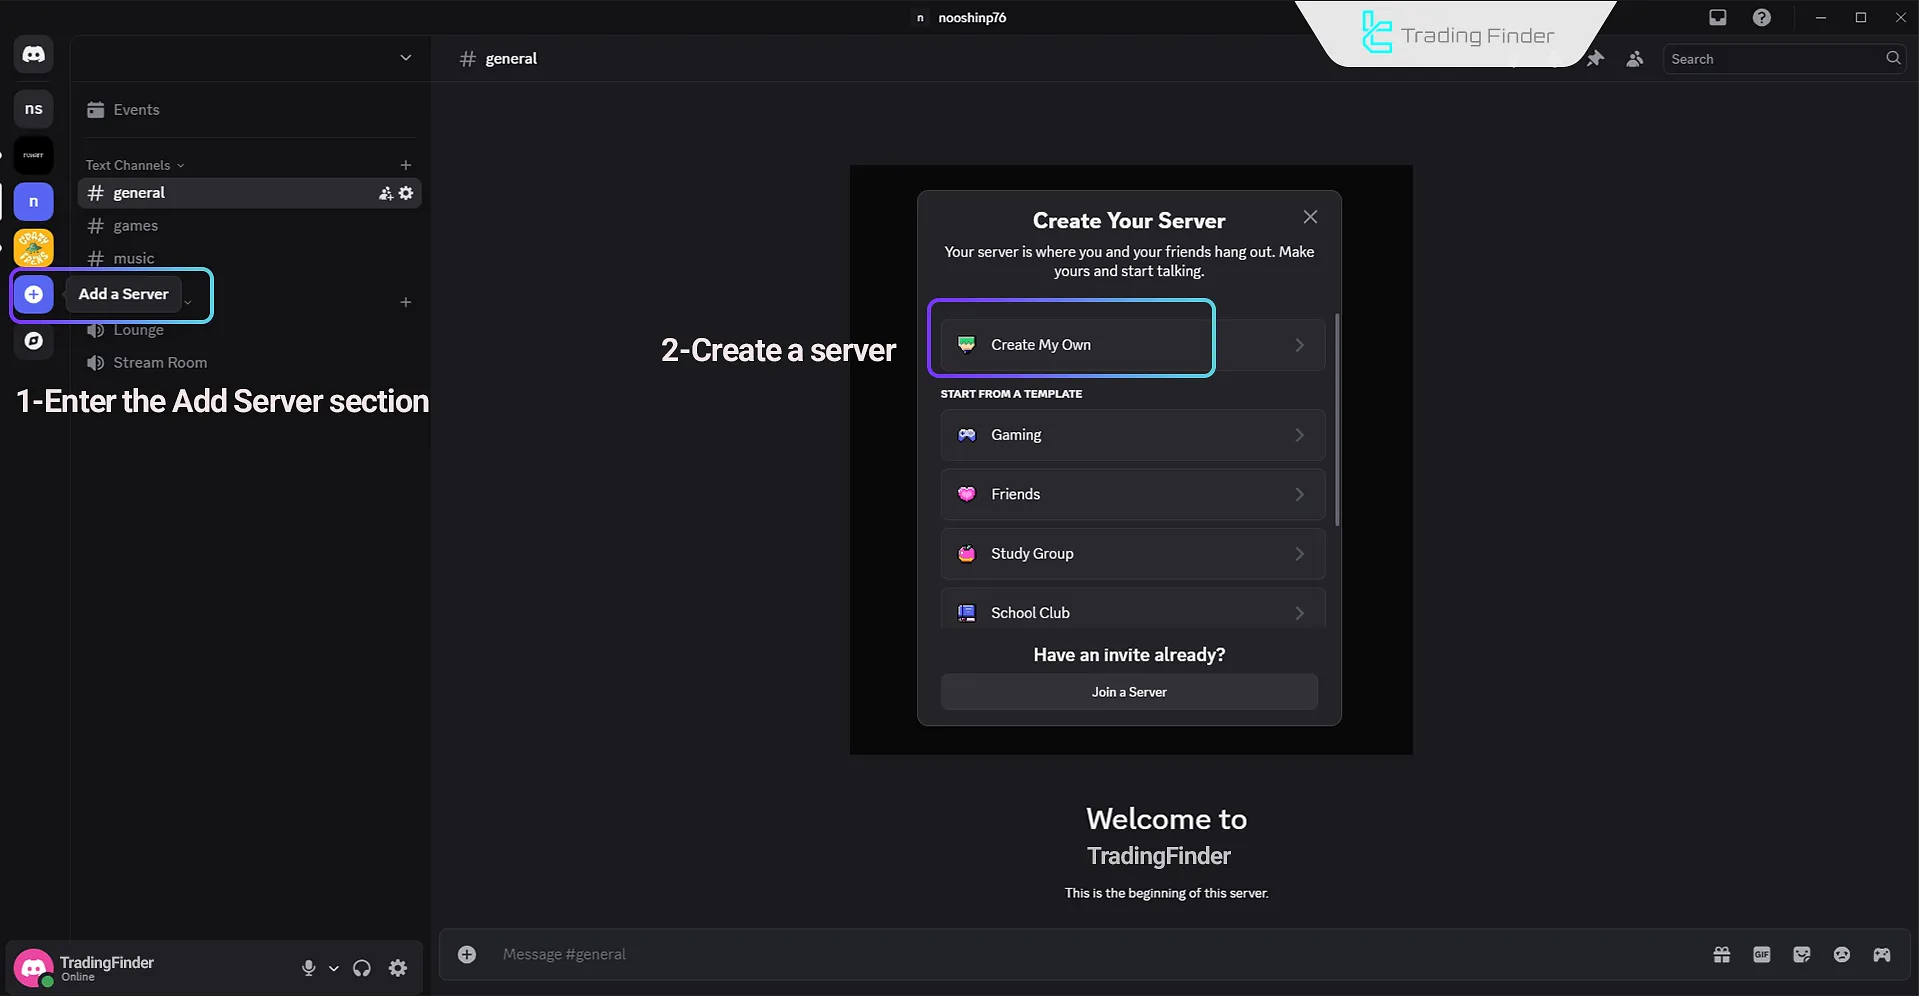Open the sticker picker

[1801, 954]
